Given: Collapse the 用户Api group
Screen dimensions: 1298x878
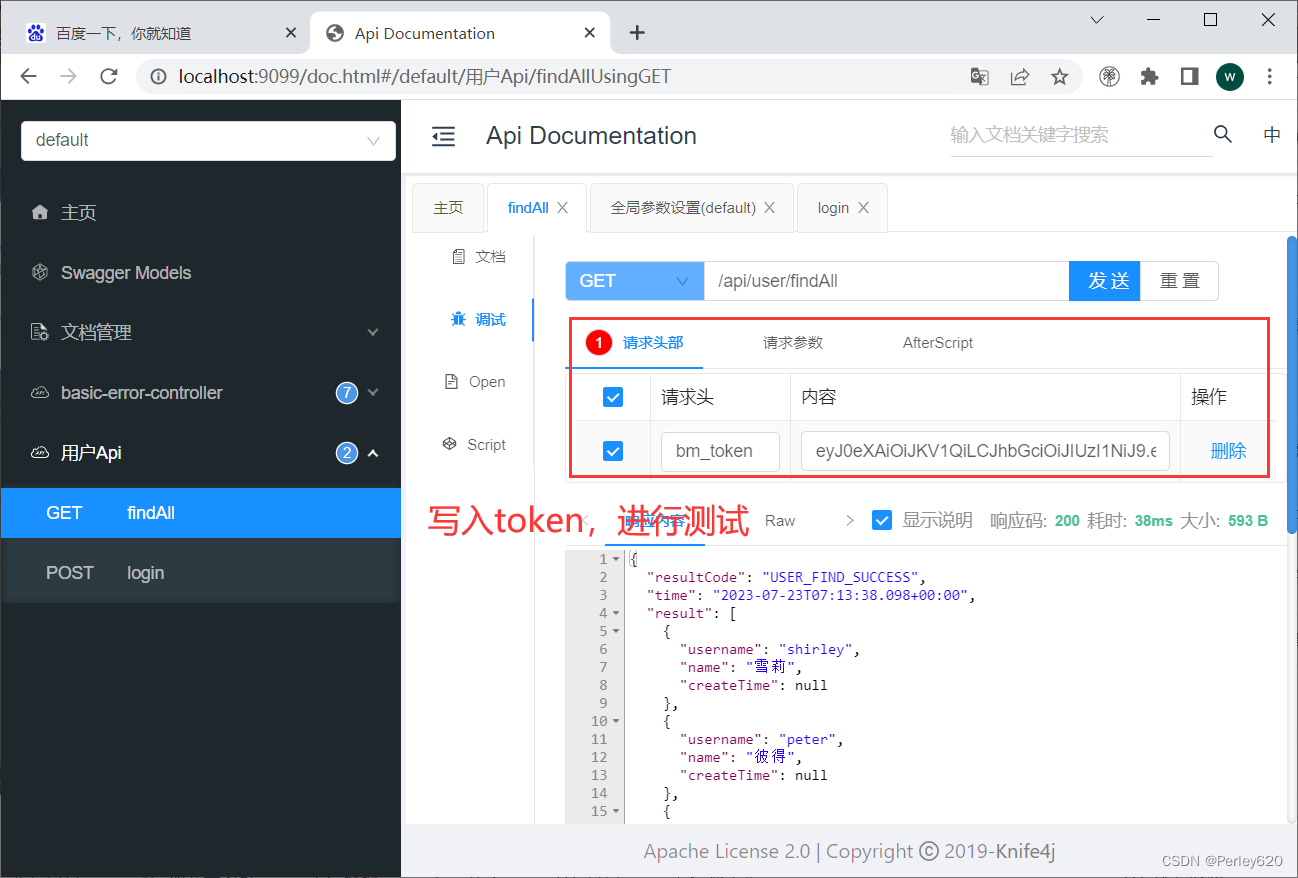Looking at the screenshot, I should point(200,452).
